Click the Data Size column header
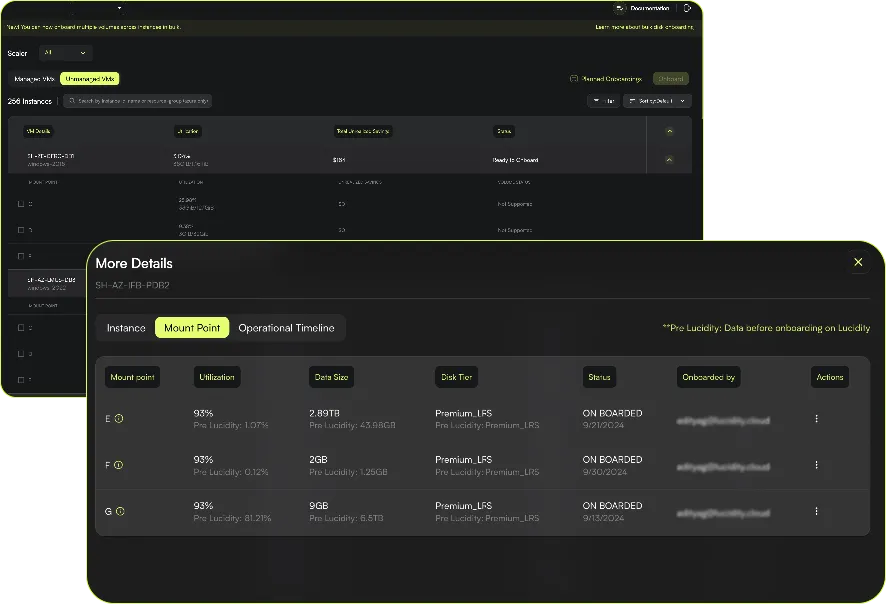This screenshot has width=886, height=604. click(x=331, y=377)
